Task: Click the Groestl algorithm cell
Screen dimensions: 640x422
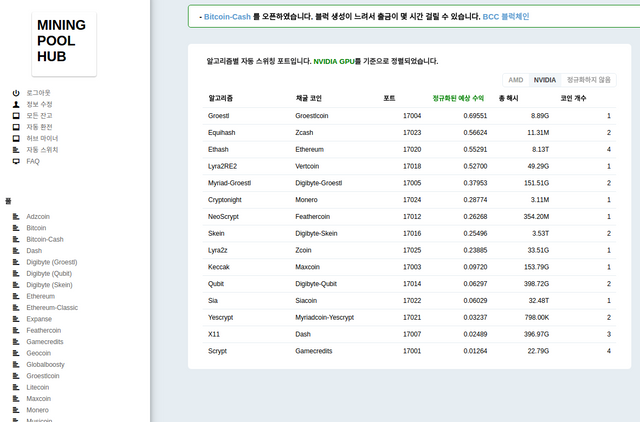Action: point(218,116)
